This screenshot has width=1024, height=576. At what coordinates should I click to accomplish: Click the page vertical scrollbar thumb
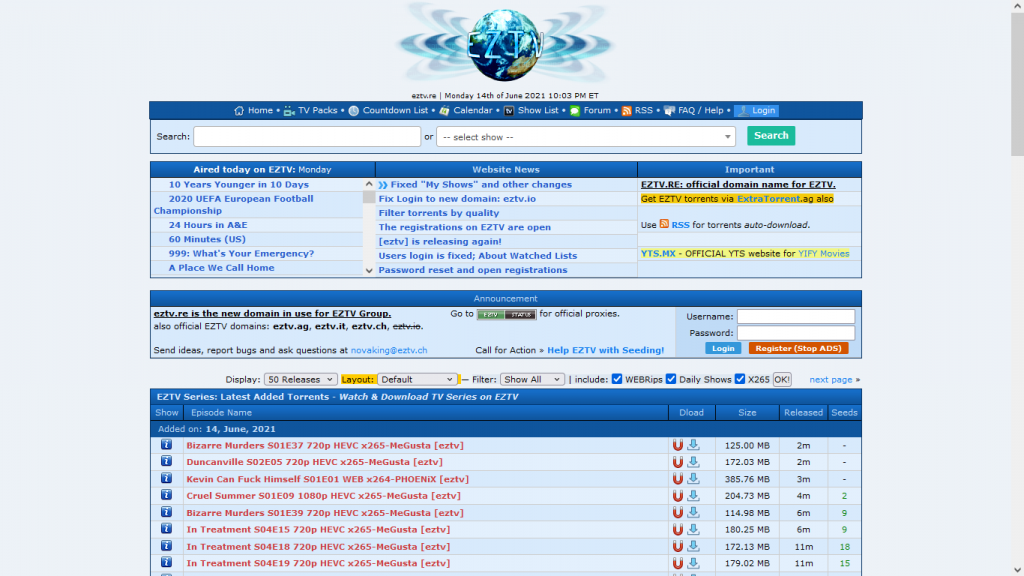coord(1017,84)
